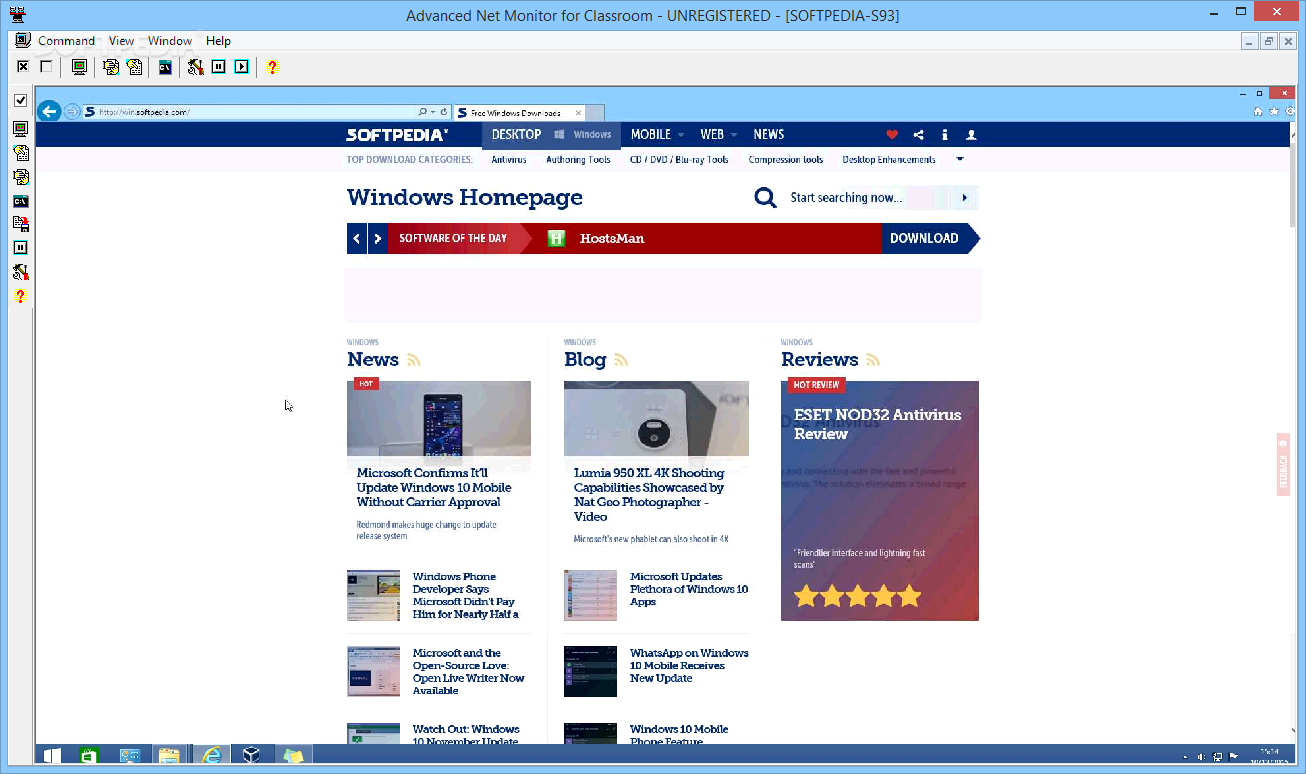Click the RSS feed icon beside Reviews

click(873, 360)
